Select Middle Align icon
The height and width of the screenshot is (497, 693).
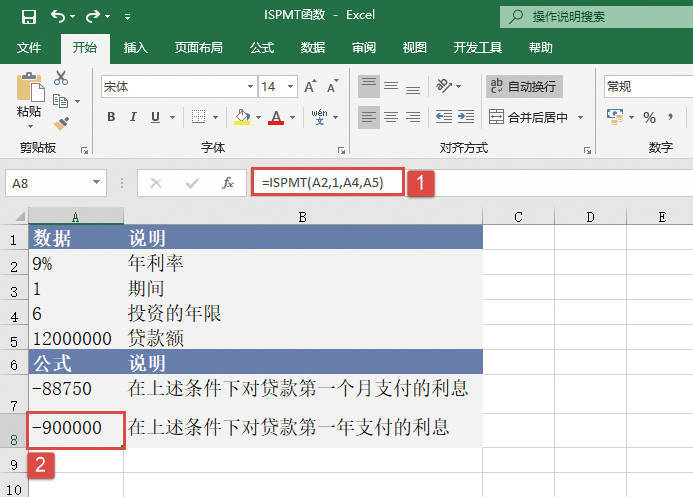(391, 87)
